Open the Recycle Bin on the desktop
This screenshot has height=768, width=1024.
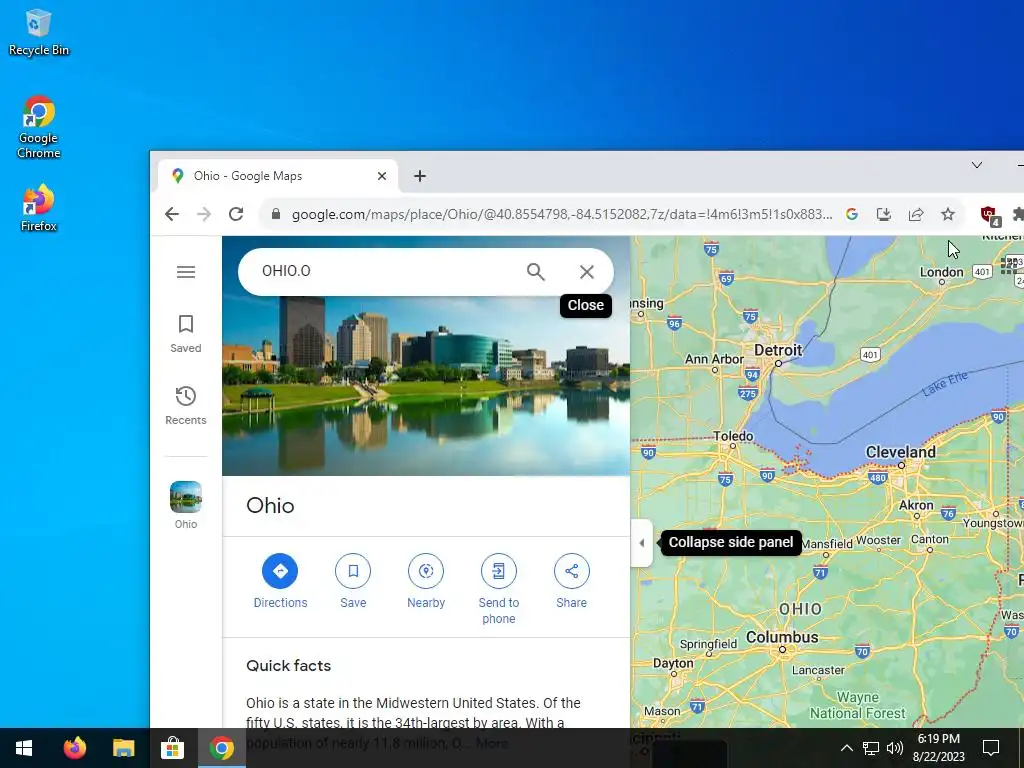pos(39,32)
